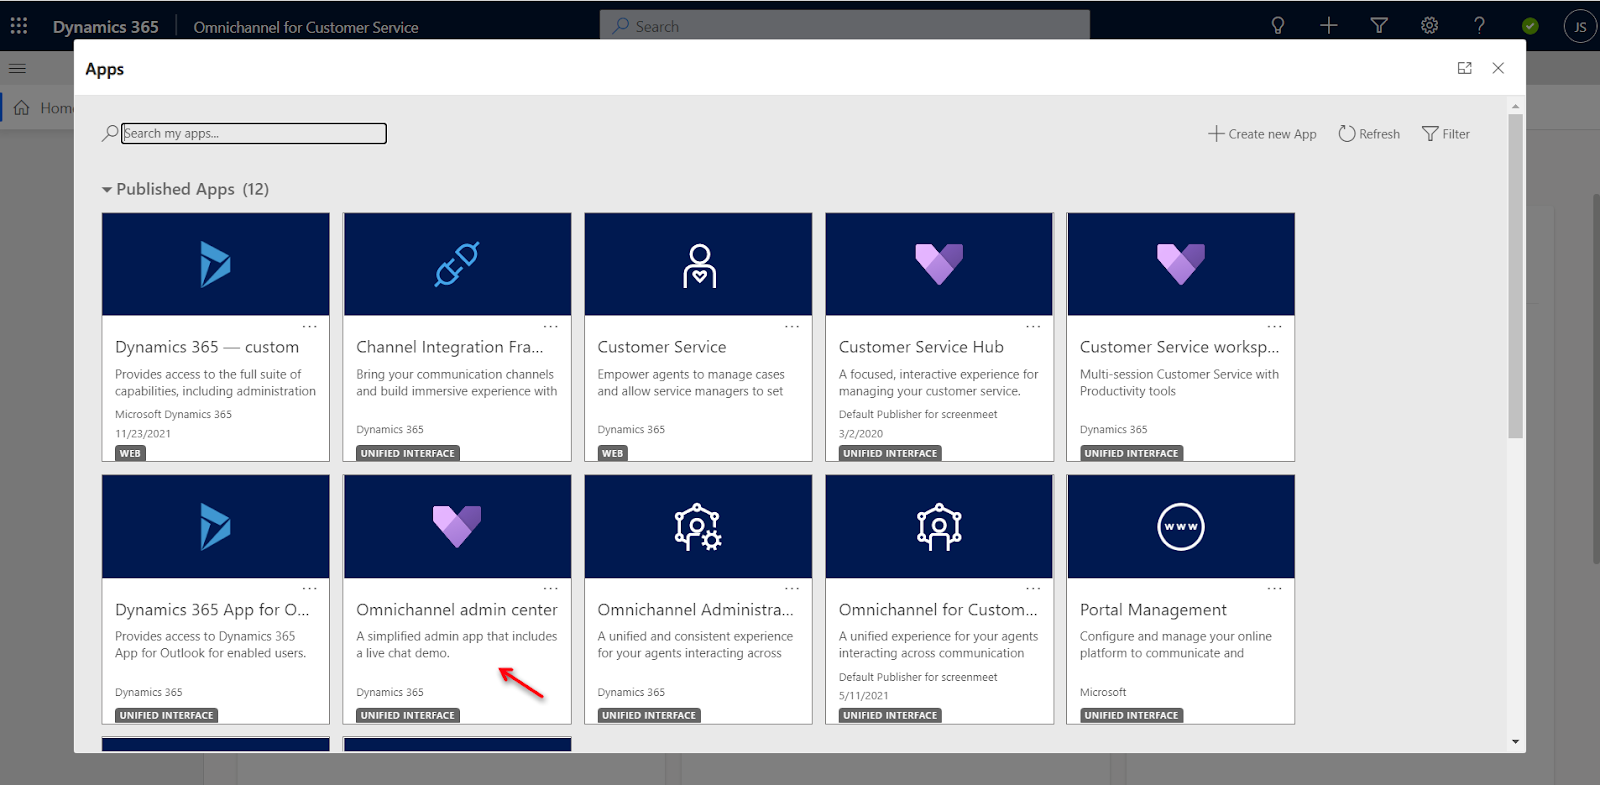The image size is (1600, 785).
Task: Open the Customer Service Hub heart icon
Action: tap(939, 264)
